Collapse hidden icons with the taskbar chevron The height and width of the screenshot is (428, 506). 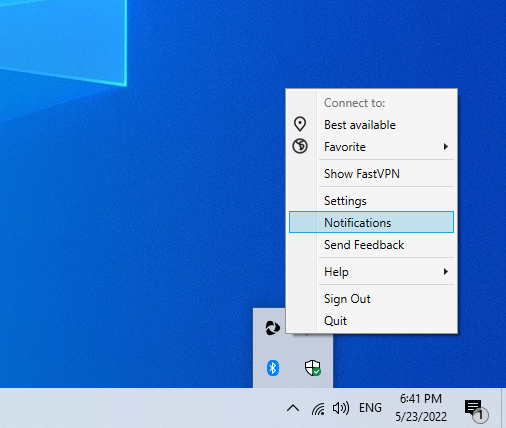click(293, 408)
